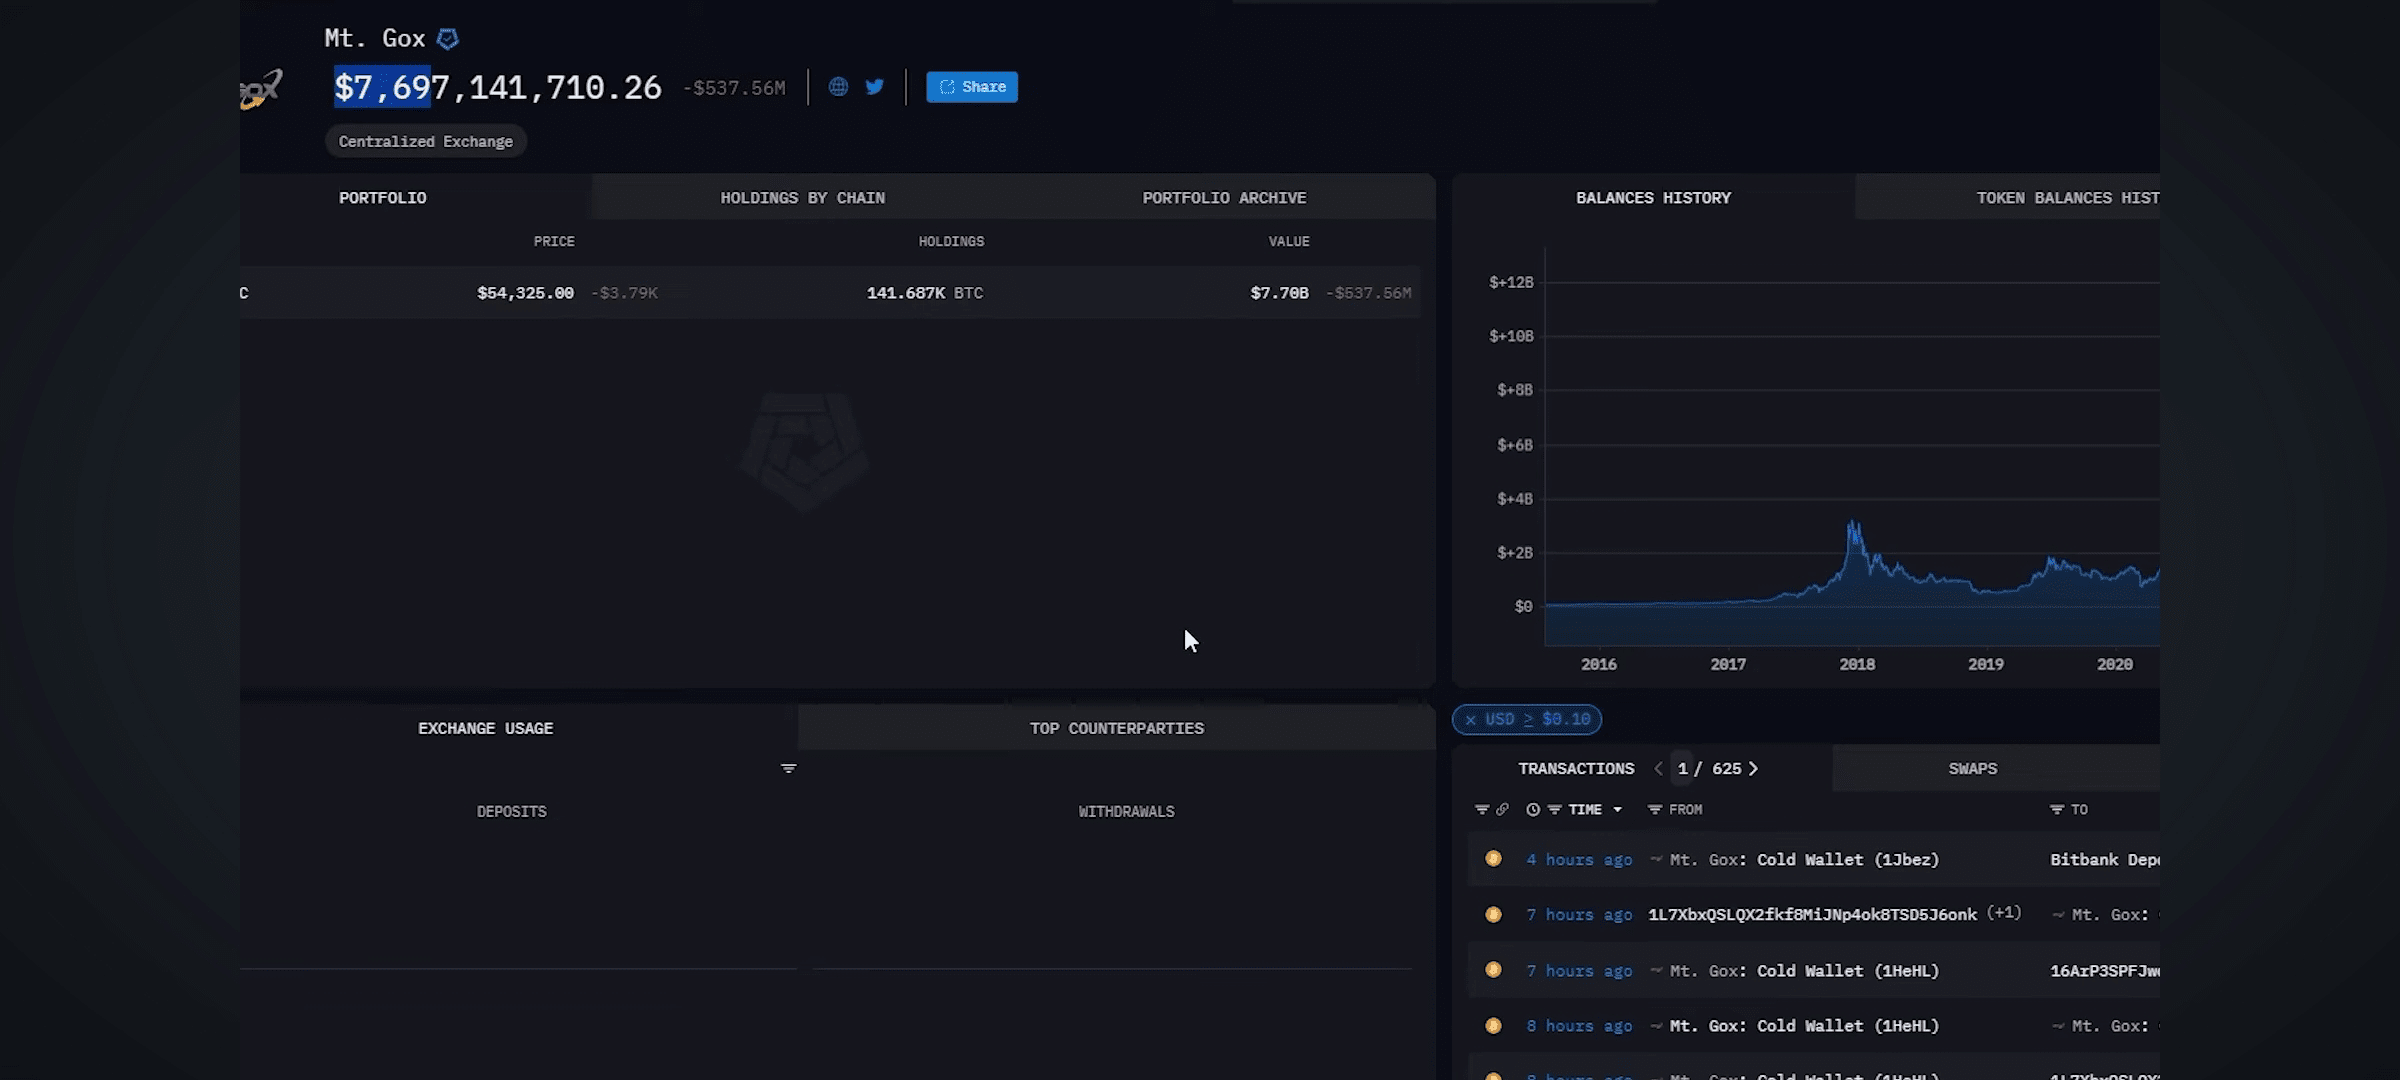
Task: Click the transactions page number field
Action: coord(1683,768)
